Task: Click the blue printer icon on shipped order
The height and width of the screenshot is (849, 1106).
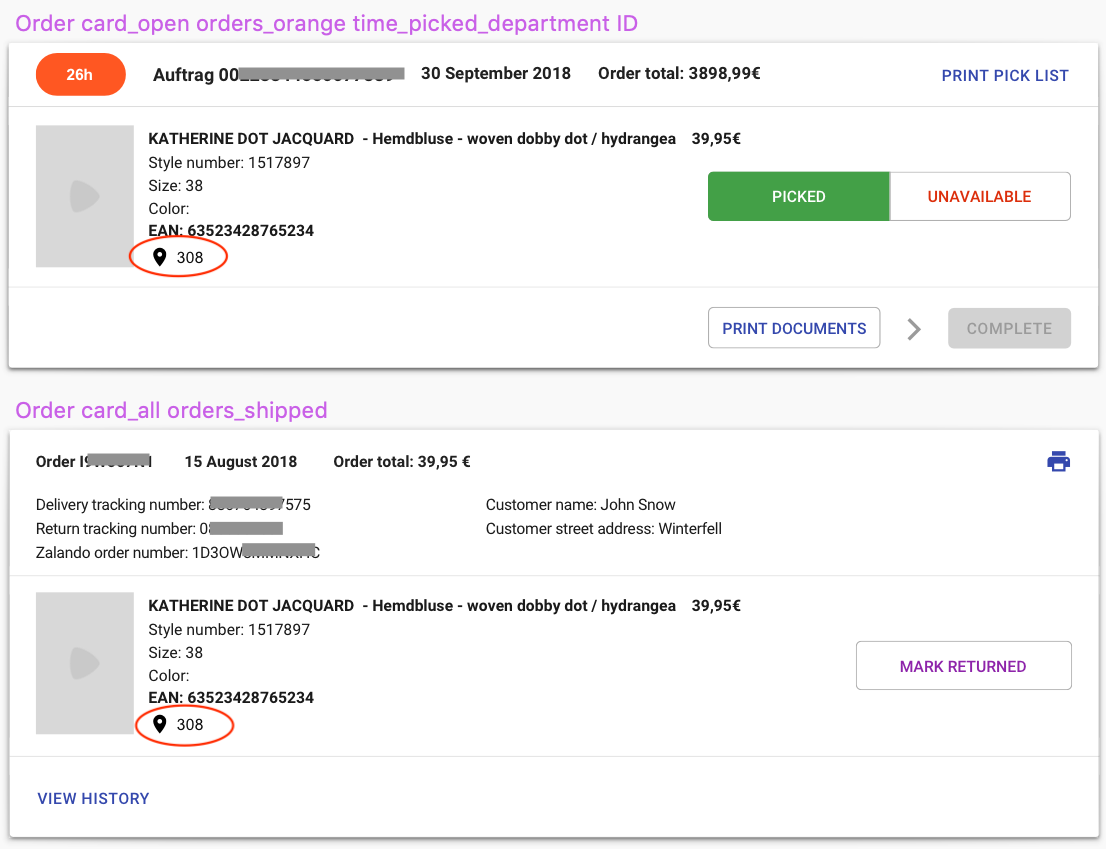Action: [x=1058, y=461]
